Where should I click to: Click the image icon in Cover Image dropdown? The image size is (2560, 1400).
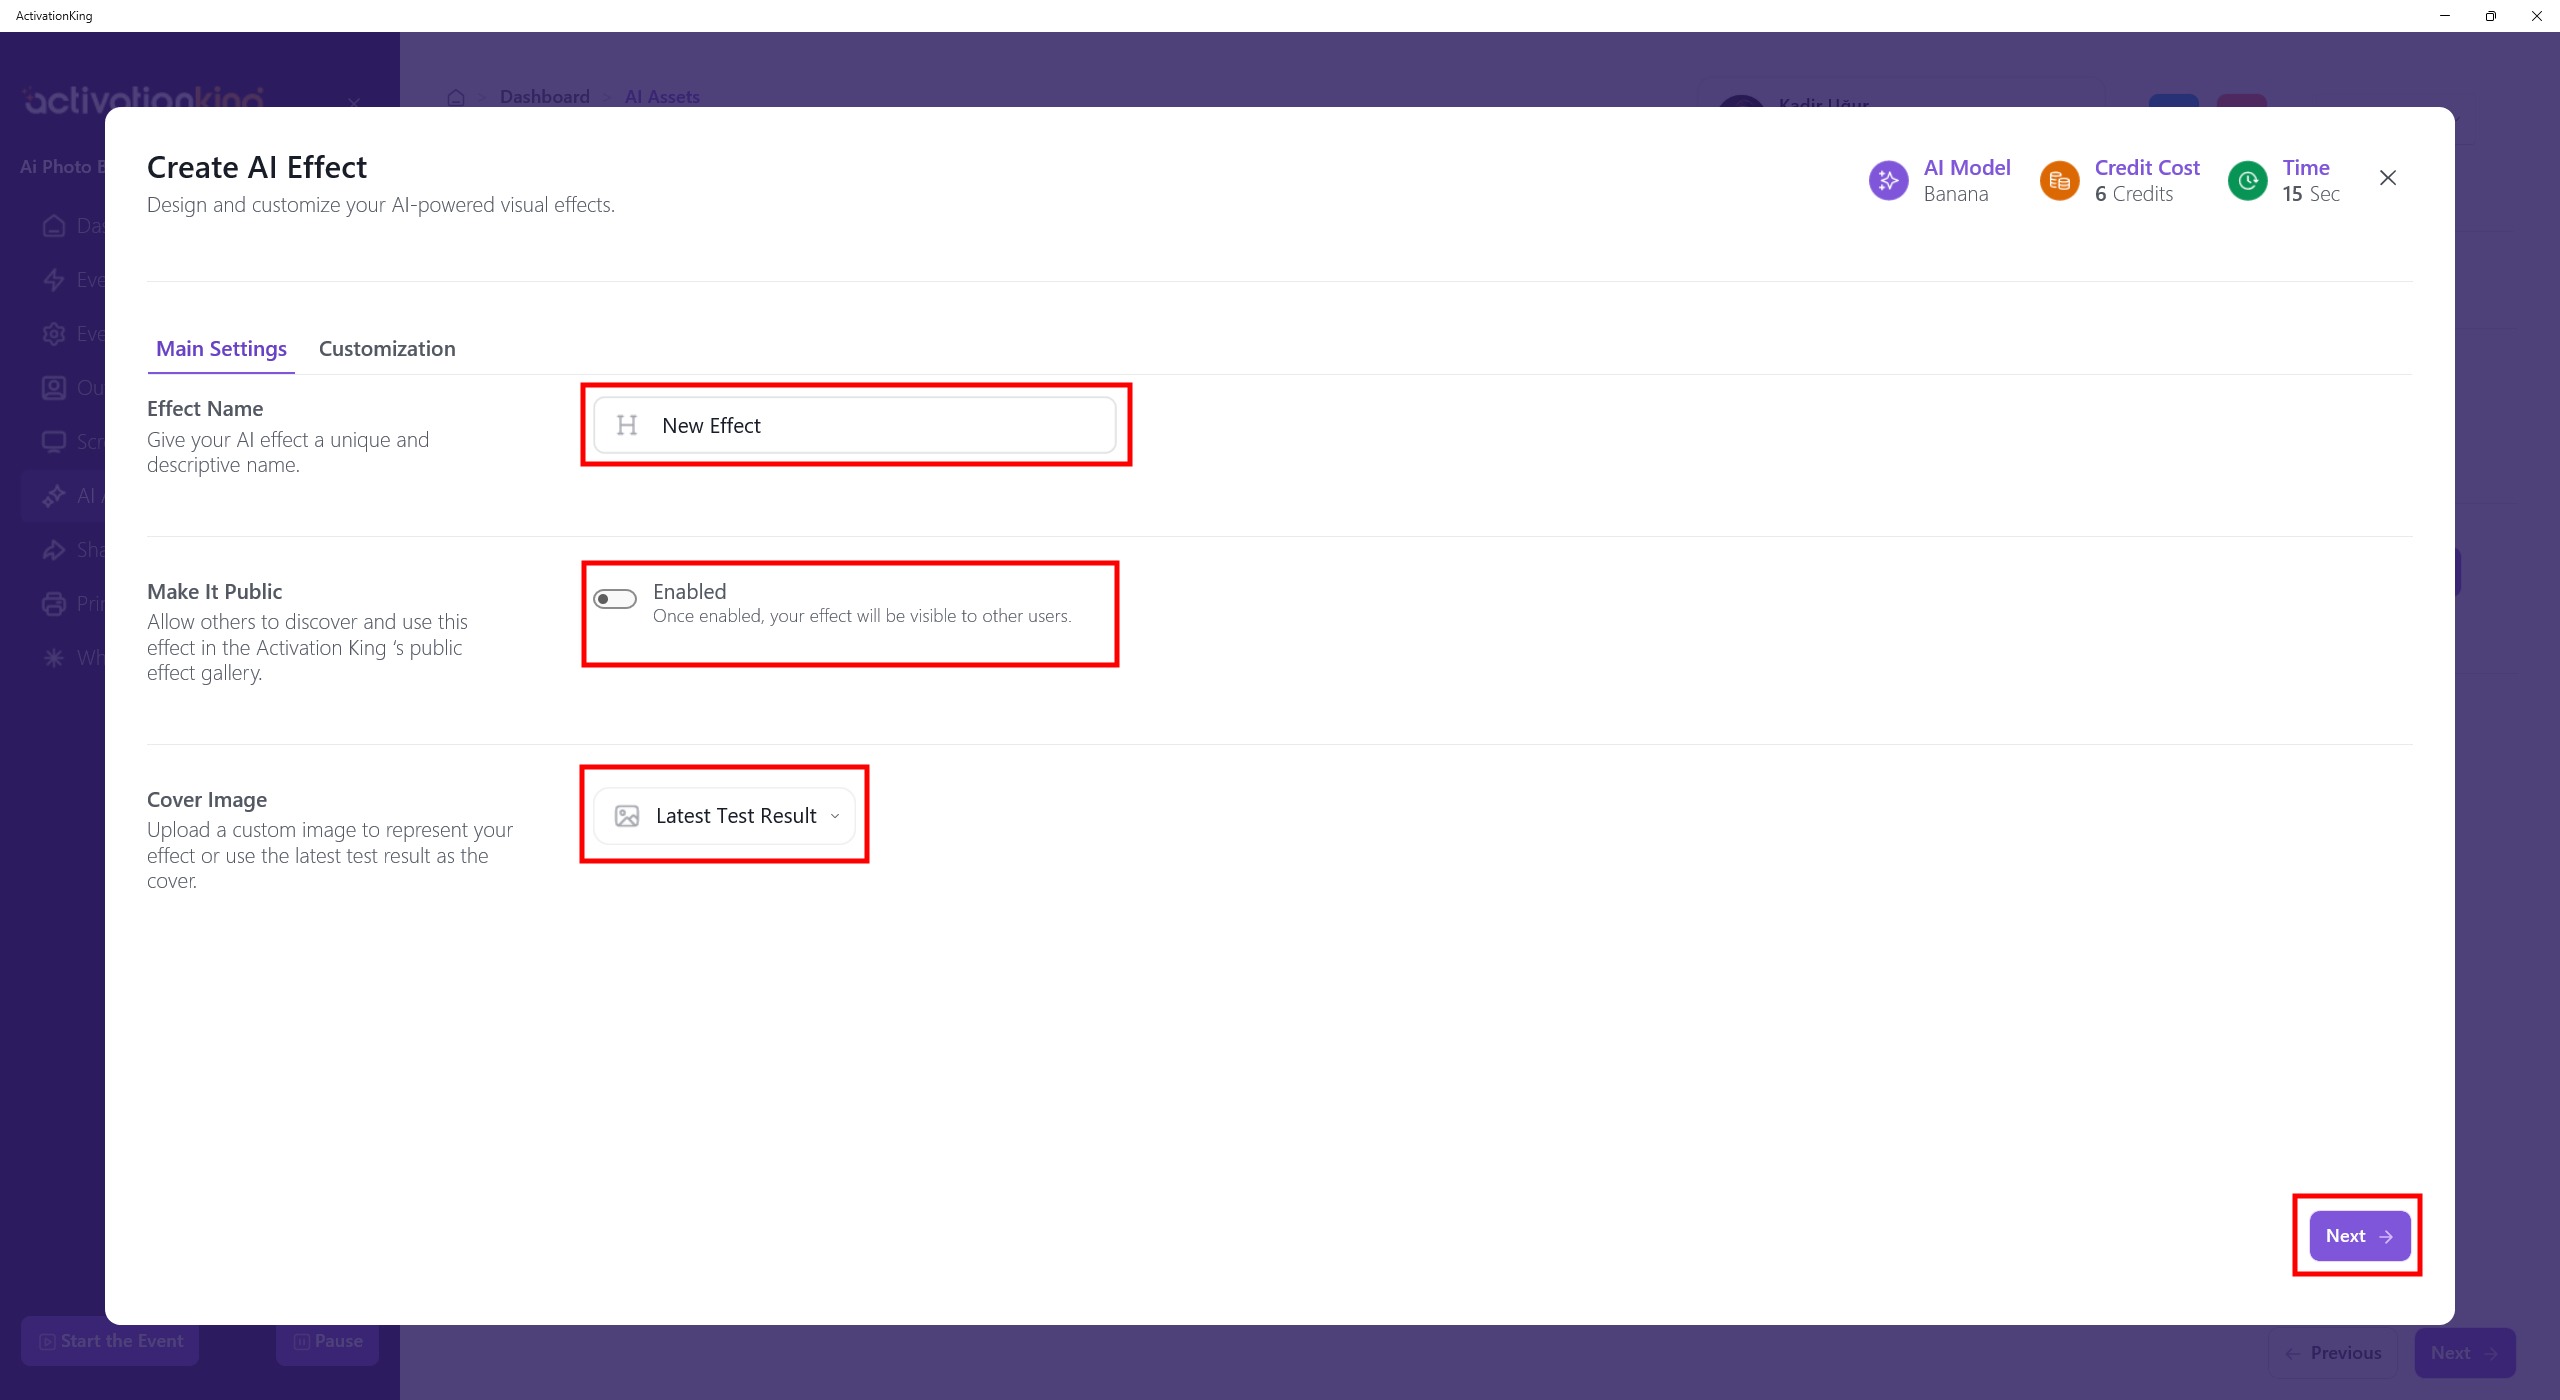tap(627, 817)
